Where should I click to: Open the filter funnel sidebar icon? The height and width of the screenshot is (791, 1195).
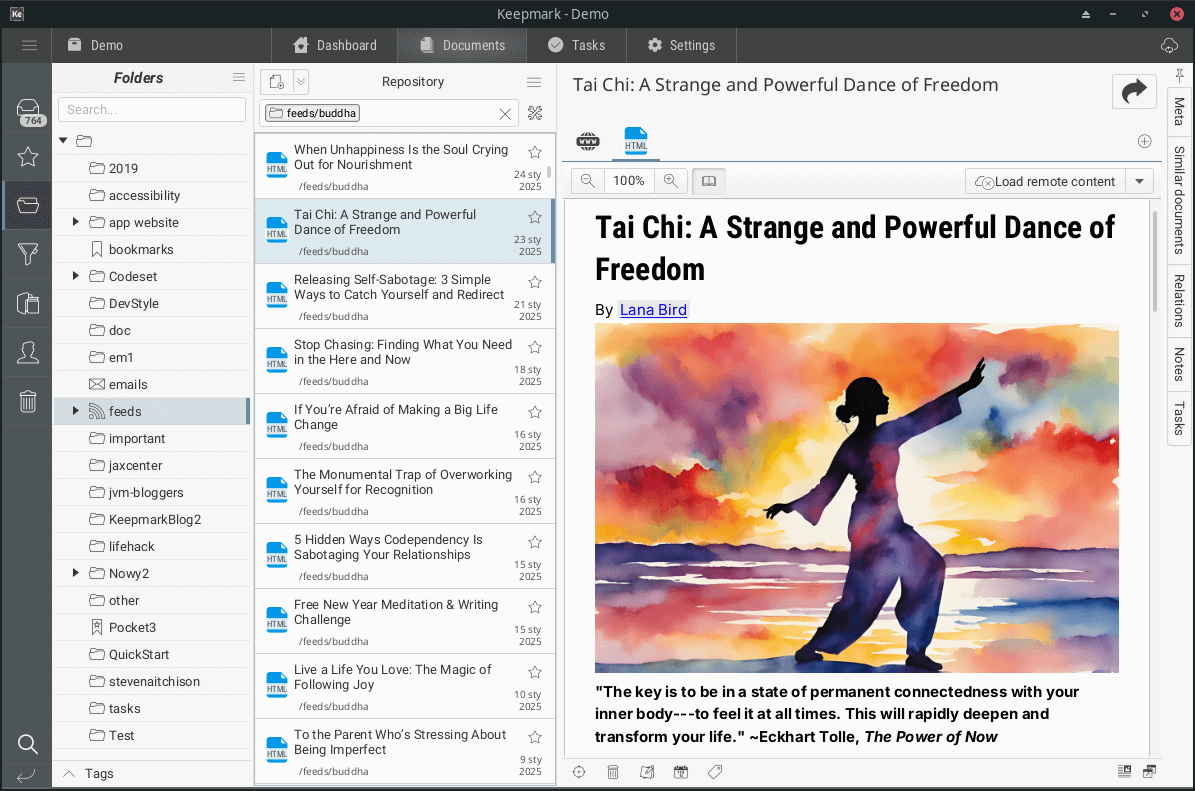click(x=28, y=255)
